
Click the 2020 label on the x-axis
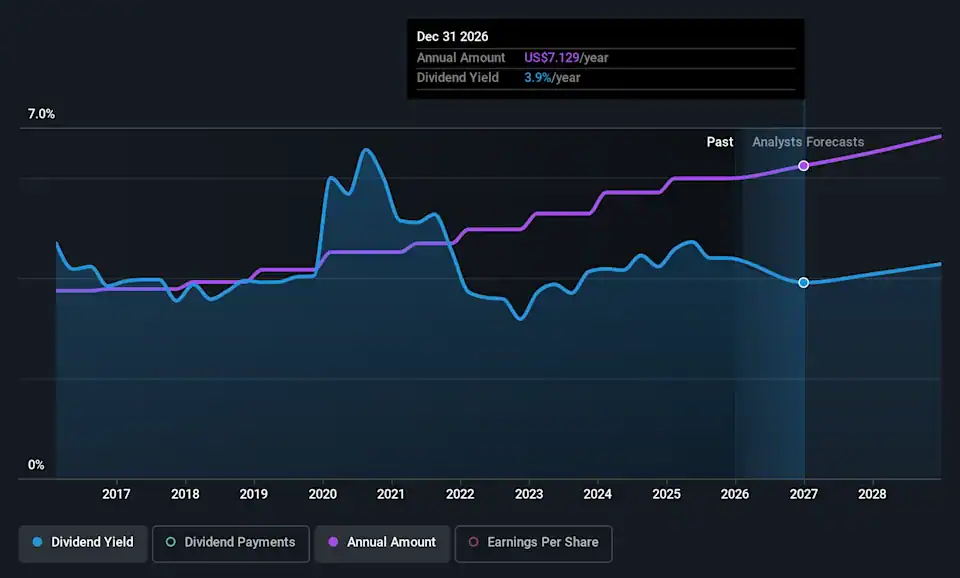[x=322, y=494]
